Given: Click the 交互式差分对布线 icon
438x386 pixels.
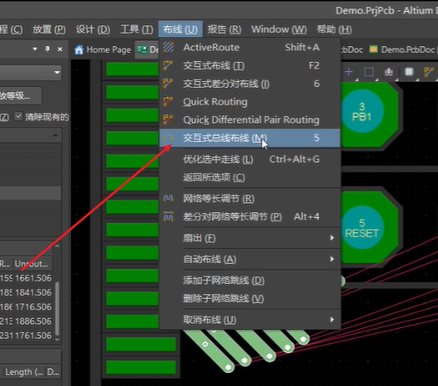Looking at the screenshot, I should (x=168, y=83).
